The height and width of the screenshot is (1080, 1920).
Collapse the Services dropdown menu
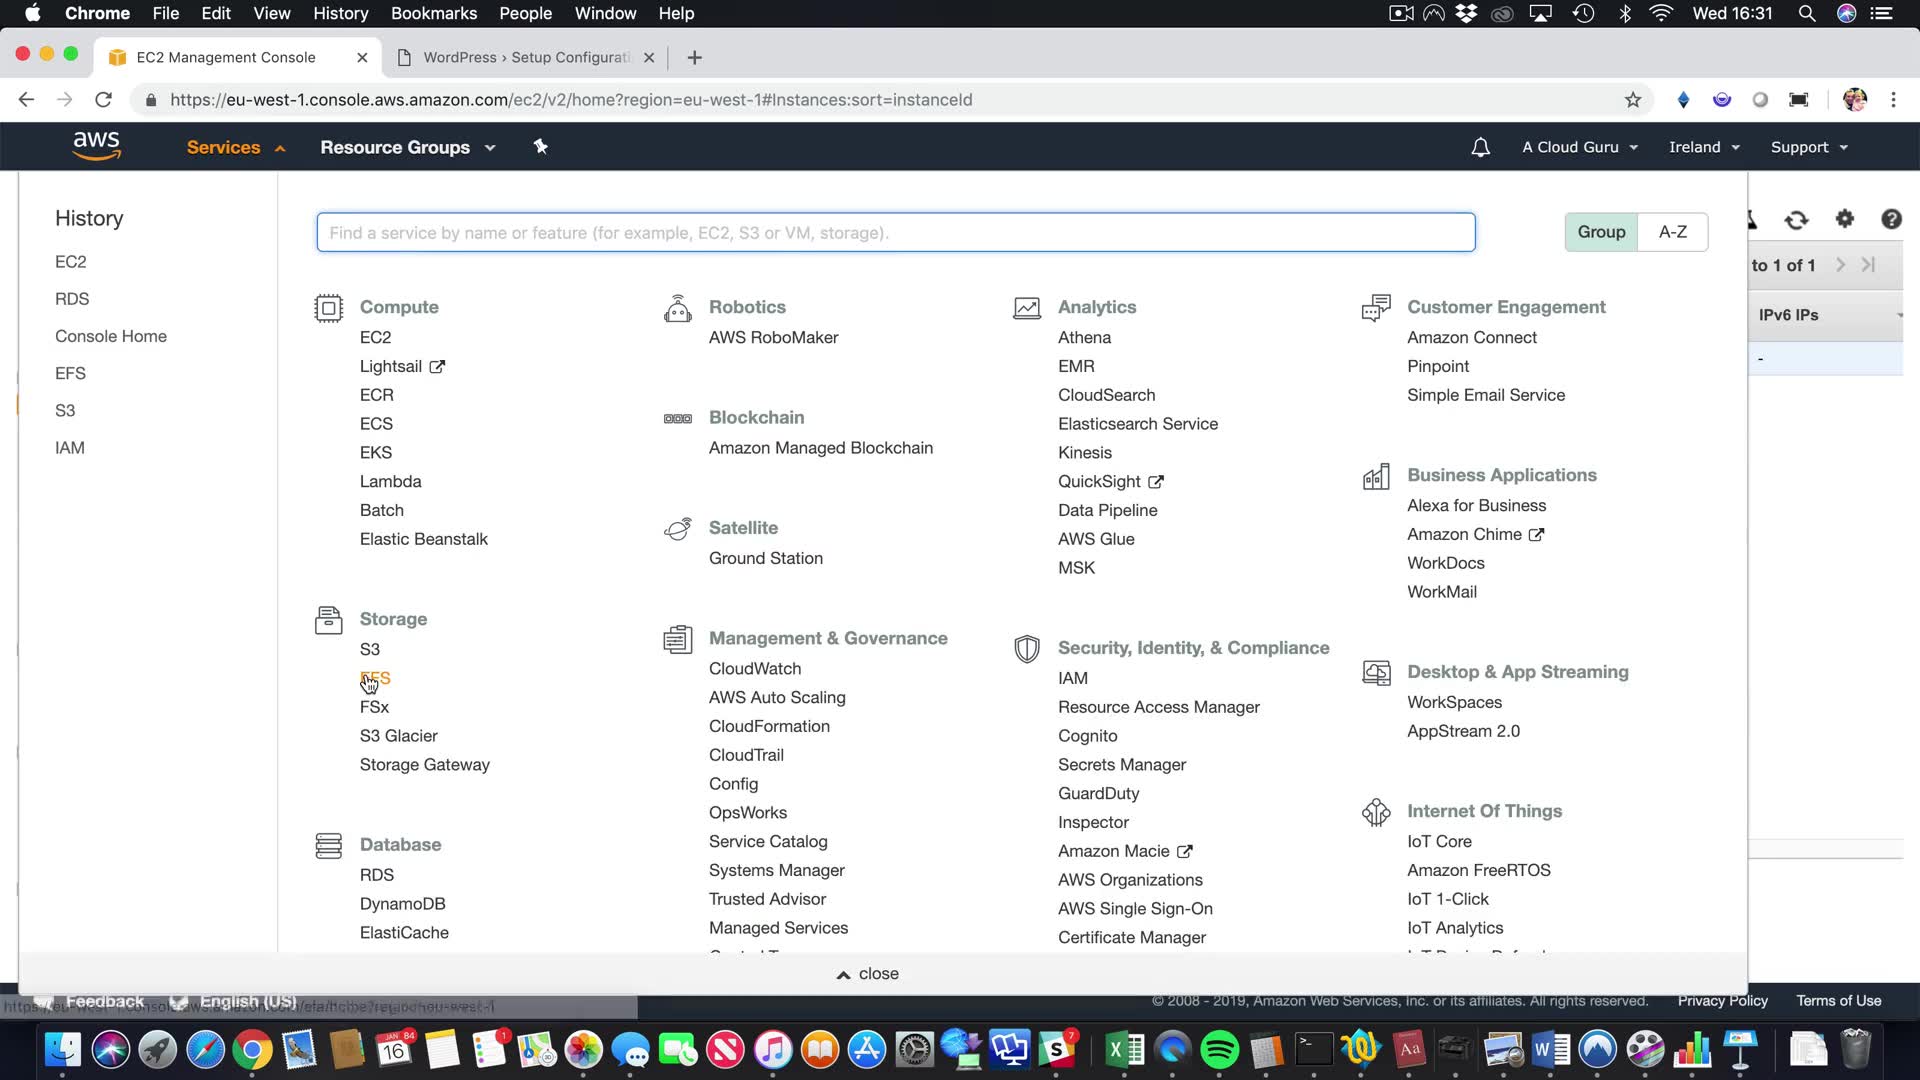(x=235, y=147)
